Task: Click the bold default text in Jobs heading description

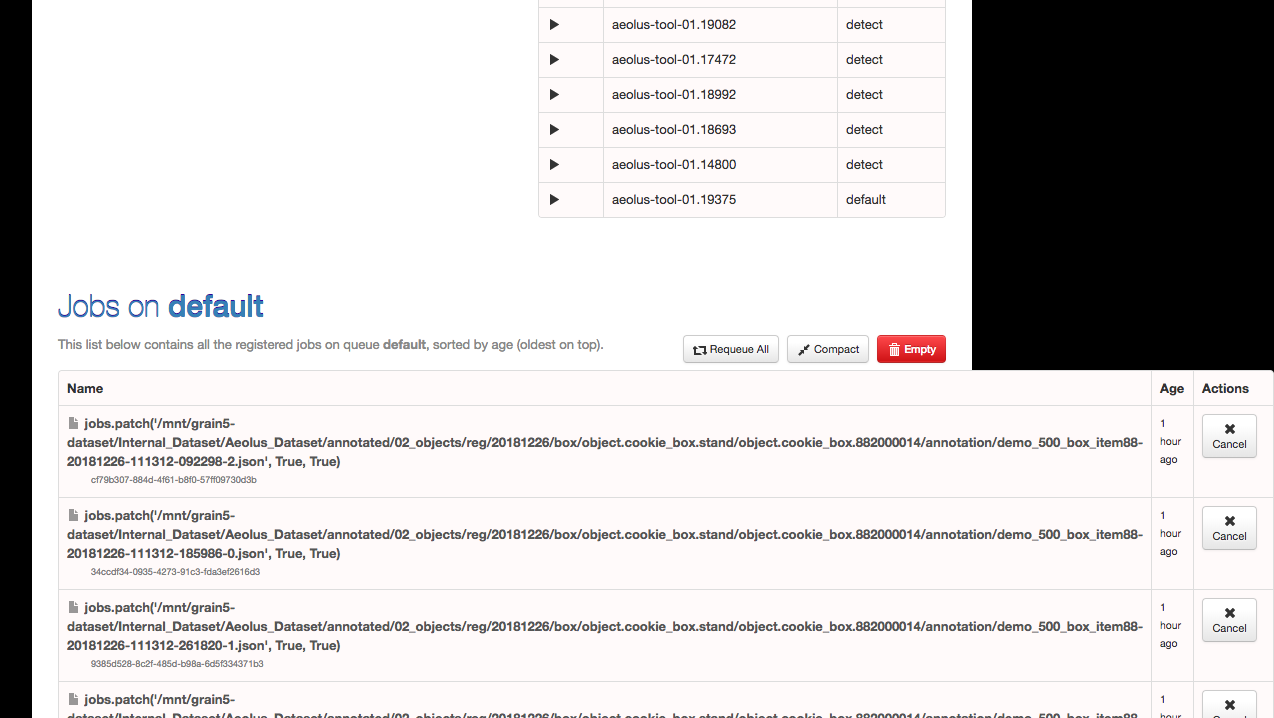Action: [x=404, y=344]
